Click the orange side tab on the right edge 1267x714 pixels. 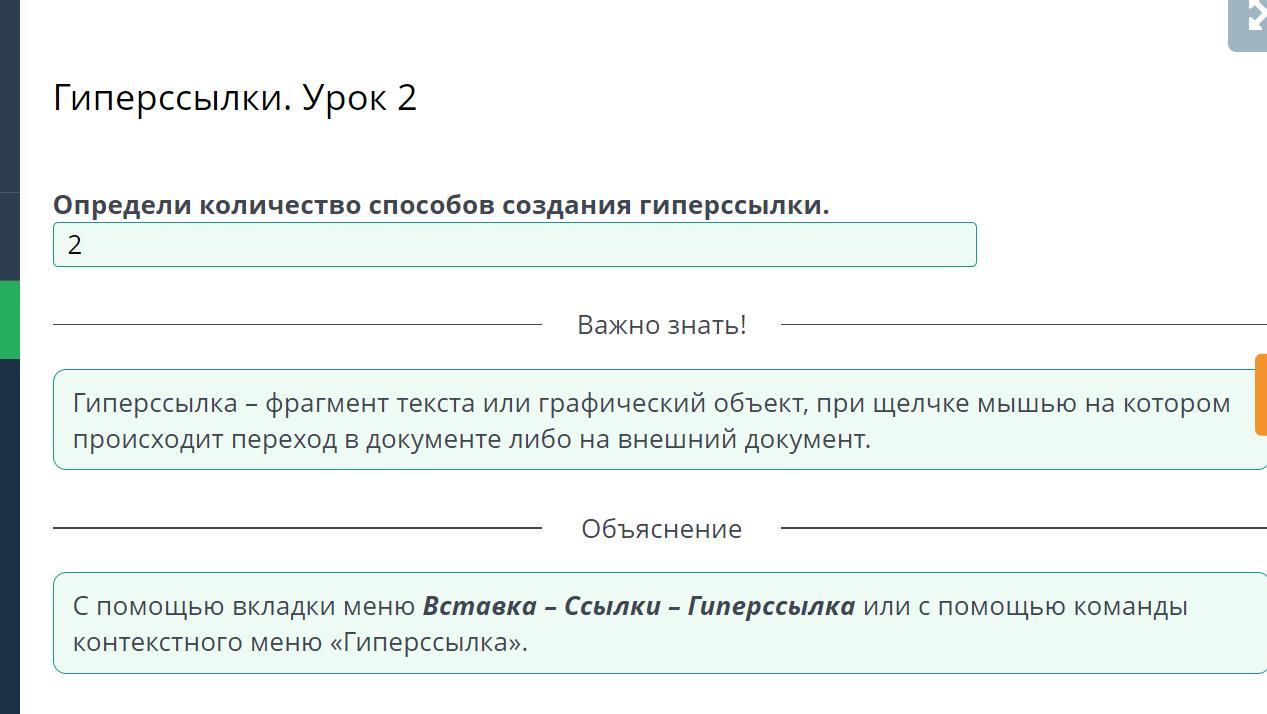click(1261, 394)
